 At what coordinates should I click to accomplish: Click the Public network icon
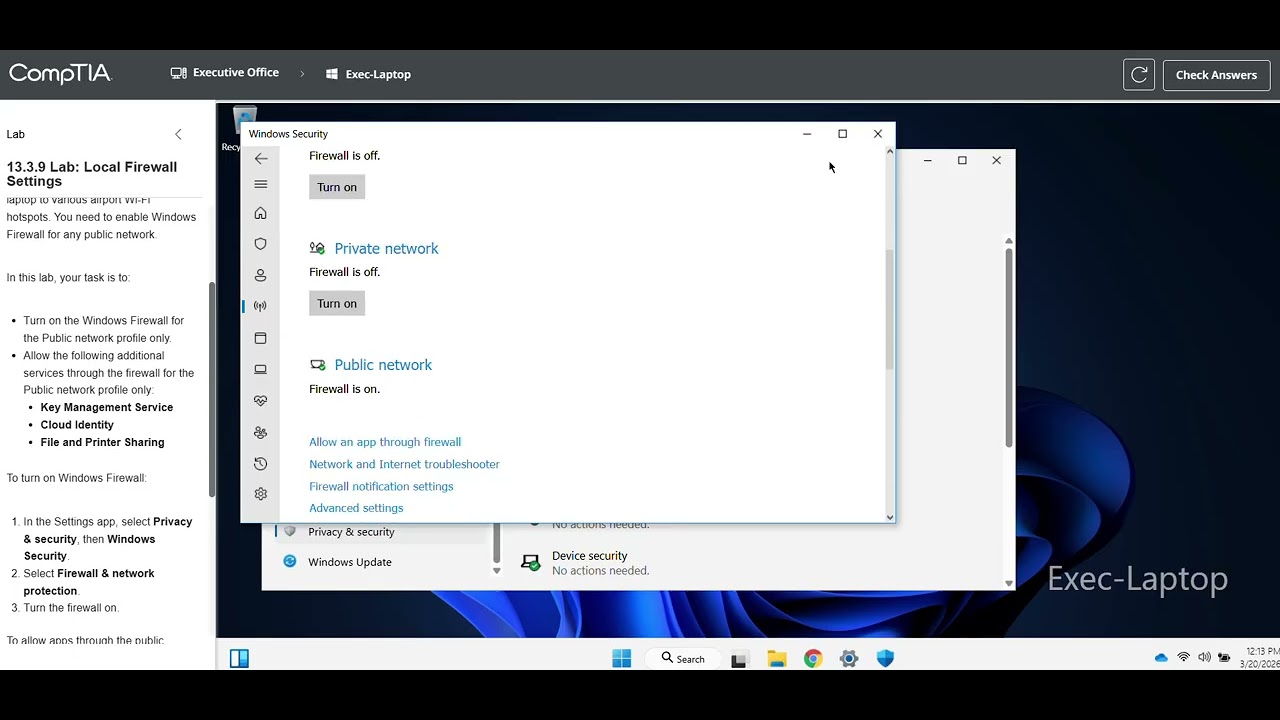pos(317,365)
